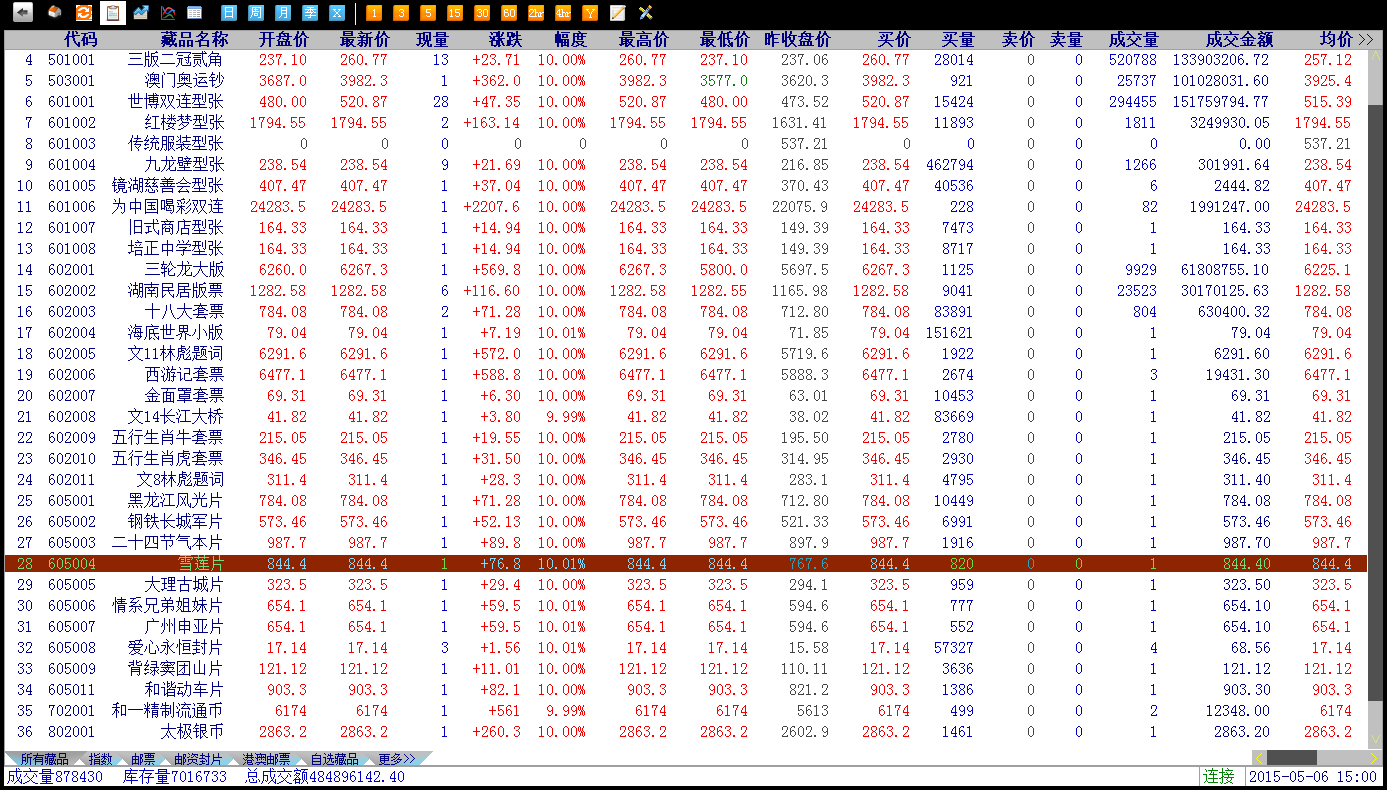Sort by the 最新价 column header

point(364,40)
